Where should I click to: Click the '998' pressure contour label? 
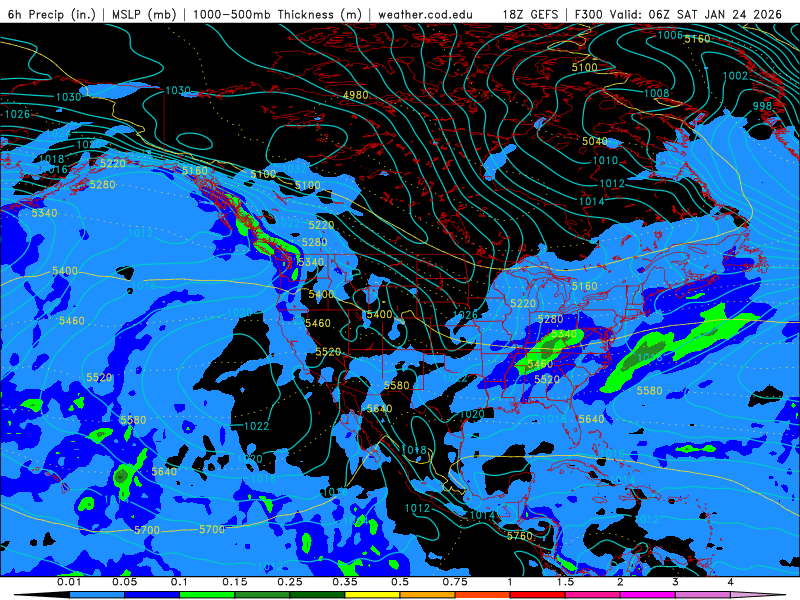762,106
